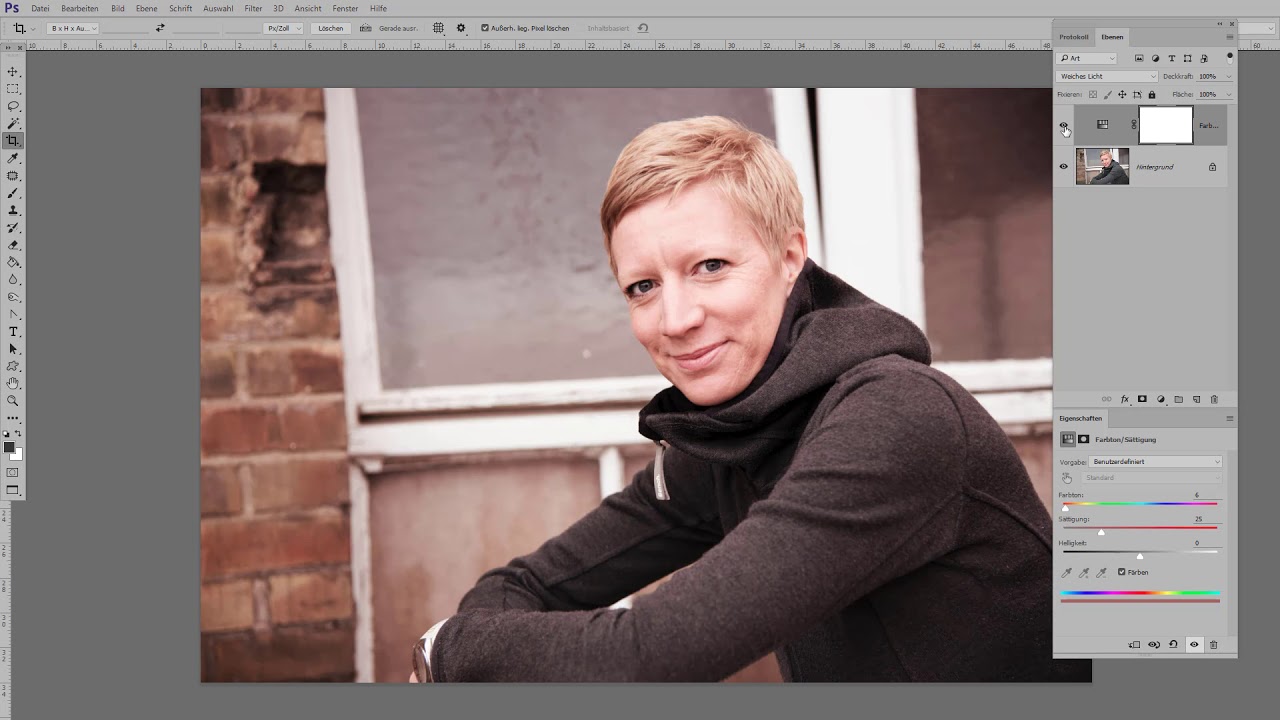The image size is (1280, 720).
Task: Reset crop with the undo arrow icon
Action: [x=643, y=28]
